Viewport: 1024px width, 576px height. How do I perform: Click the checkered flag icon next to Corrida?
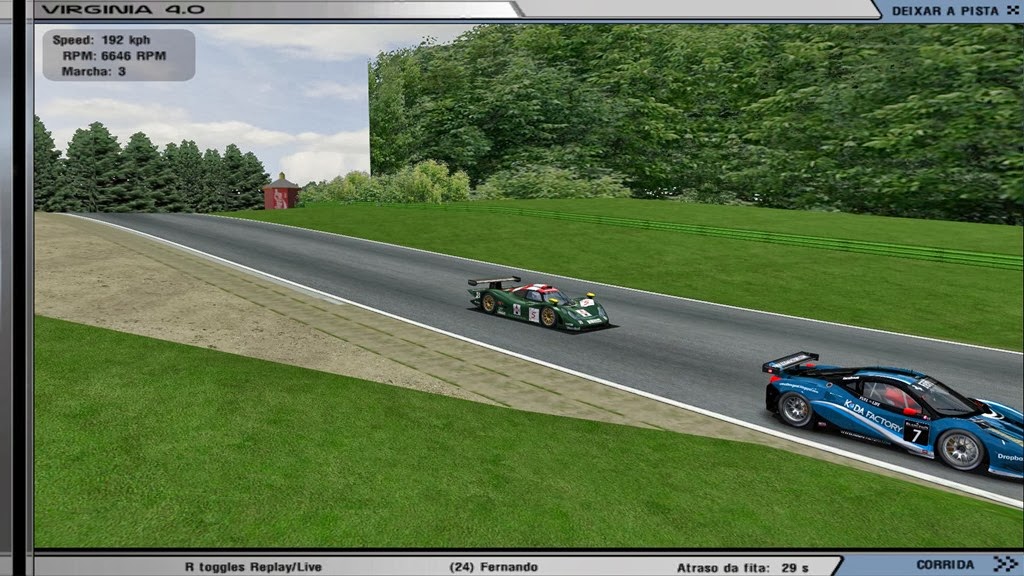(x=1003, y=565)
